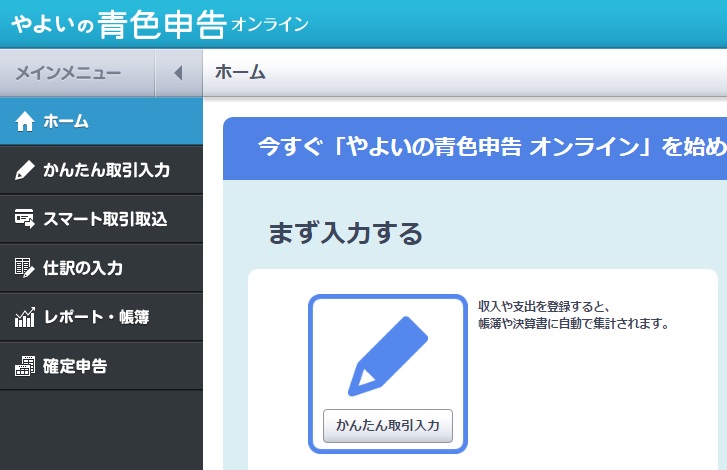Select 仕訳の入力 menu entry
Viewport: 727px width, 470px height.
click(x=101, y=268)
